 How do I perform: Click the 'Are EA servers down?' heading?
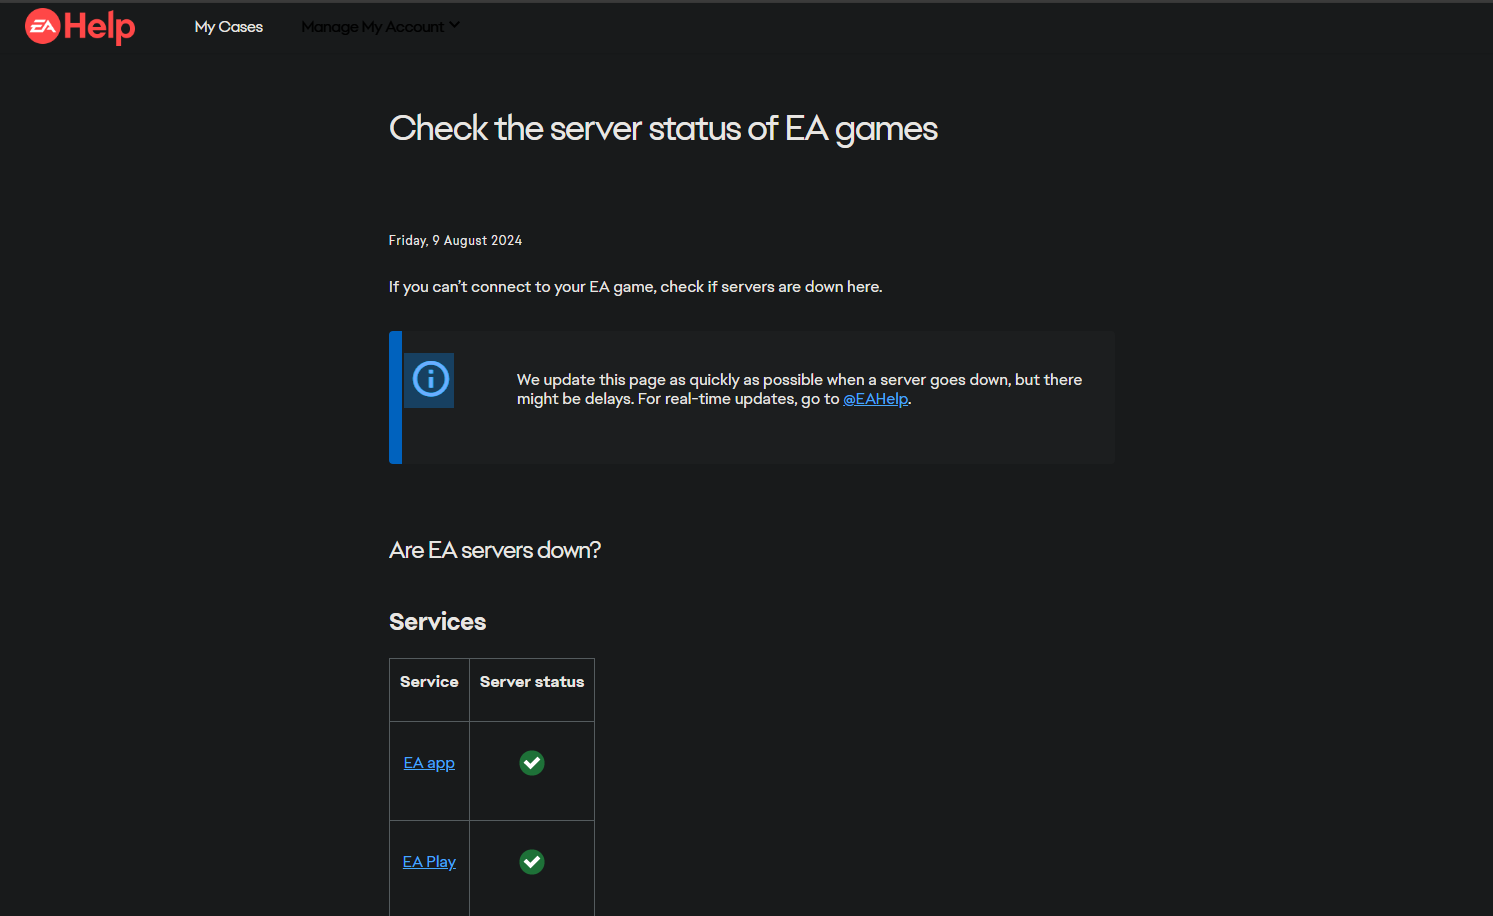tap(495, 550)
